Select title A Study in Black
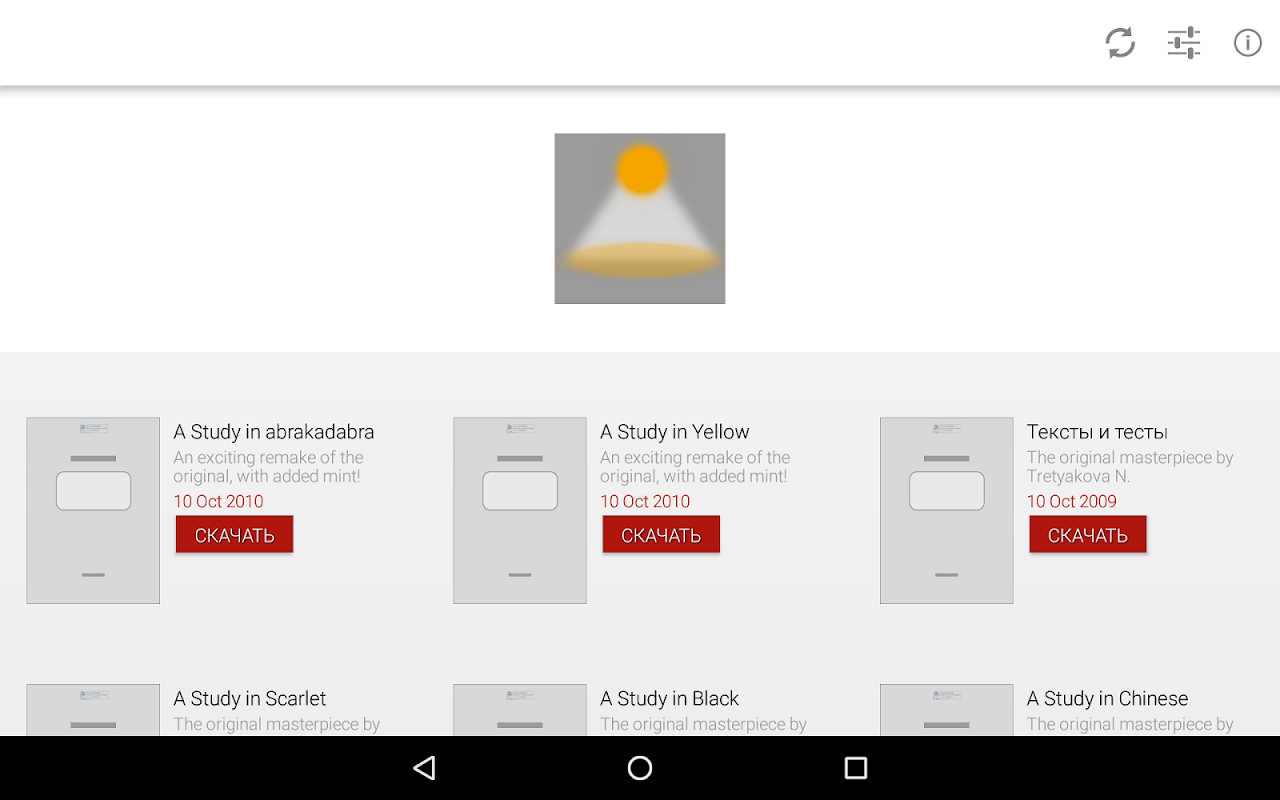This screenshot has height=800, width=1280. point(670,698)
